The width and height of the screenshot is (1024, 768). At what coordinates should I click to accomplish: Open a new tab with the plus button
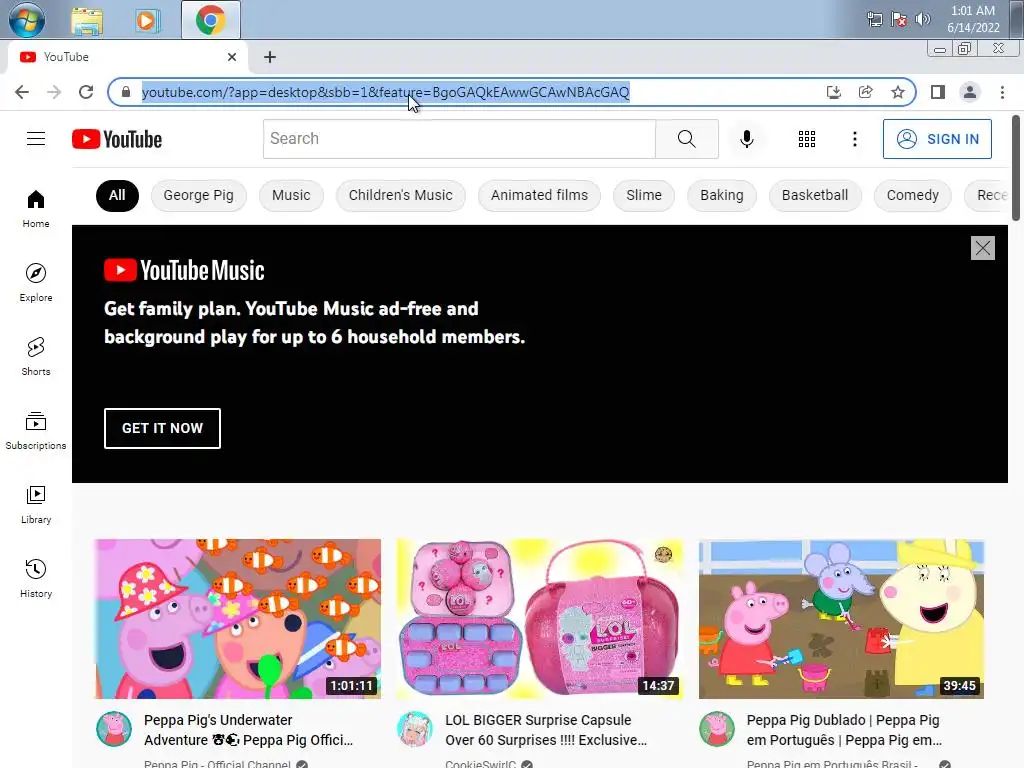(x=270, y=57)
